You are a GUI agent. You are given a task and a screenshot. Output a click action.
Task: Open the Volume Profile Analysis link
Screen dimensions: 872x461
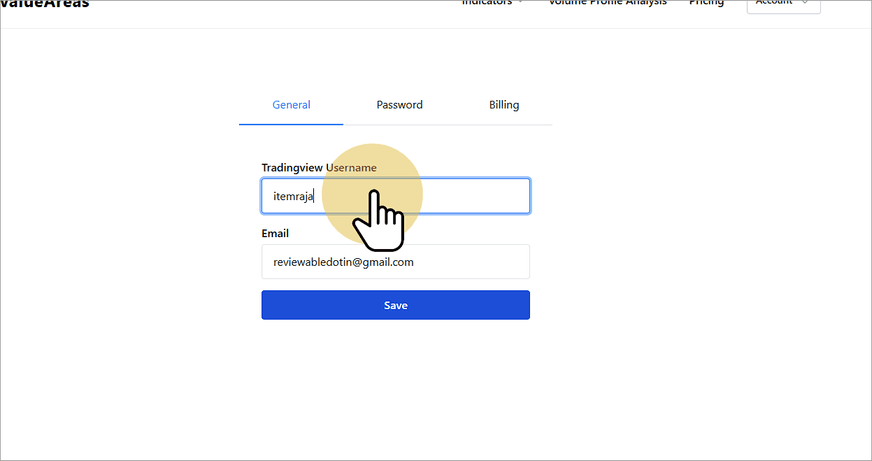click(x=607, y=3)
